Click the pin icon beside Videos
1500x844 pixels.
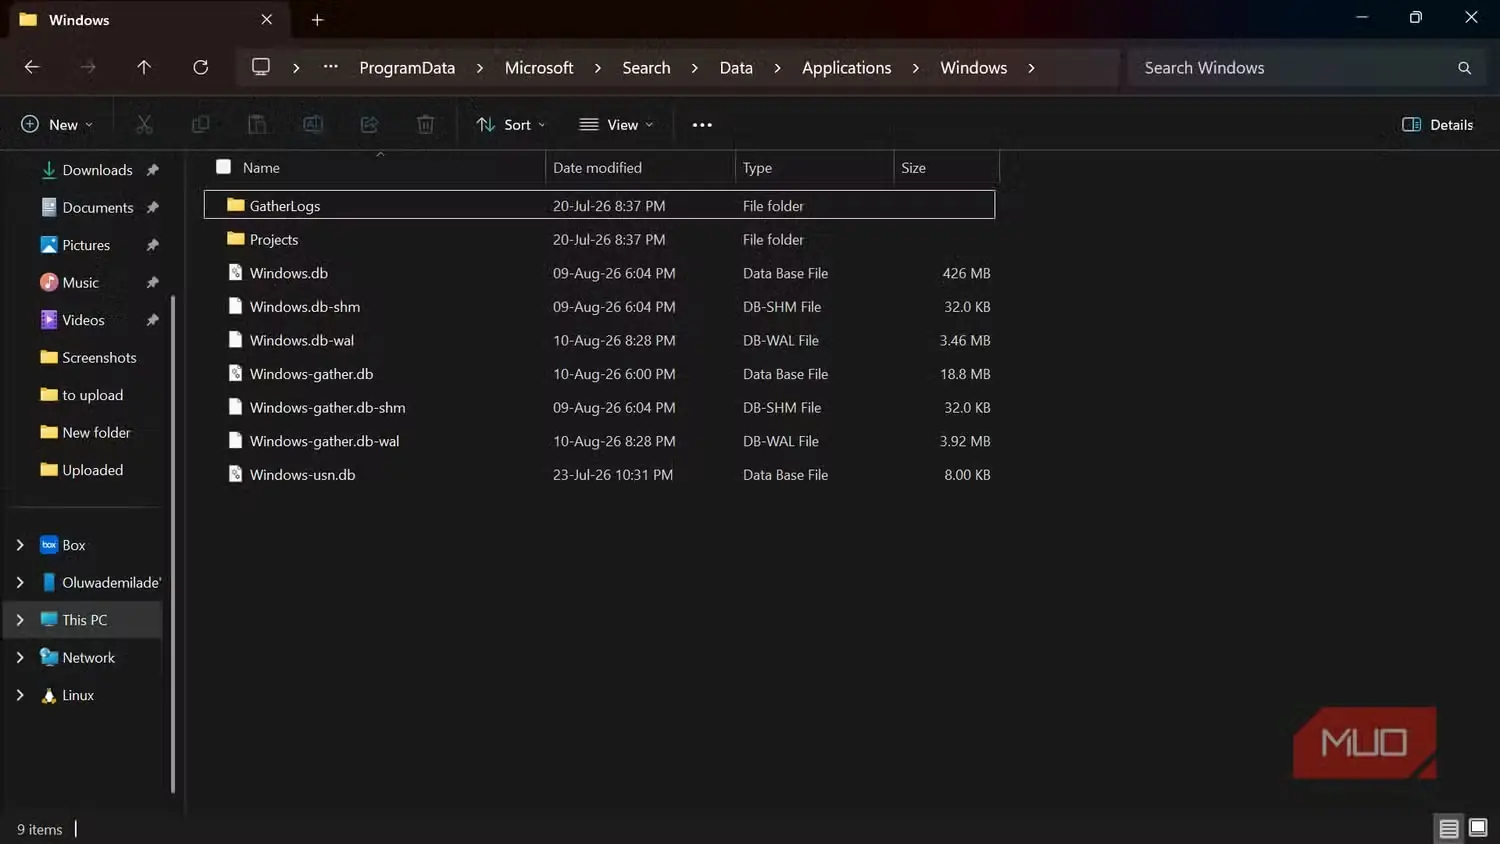152,320
